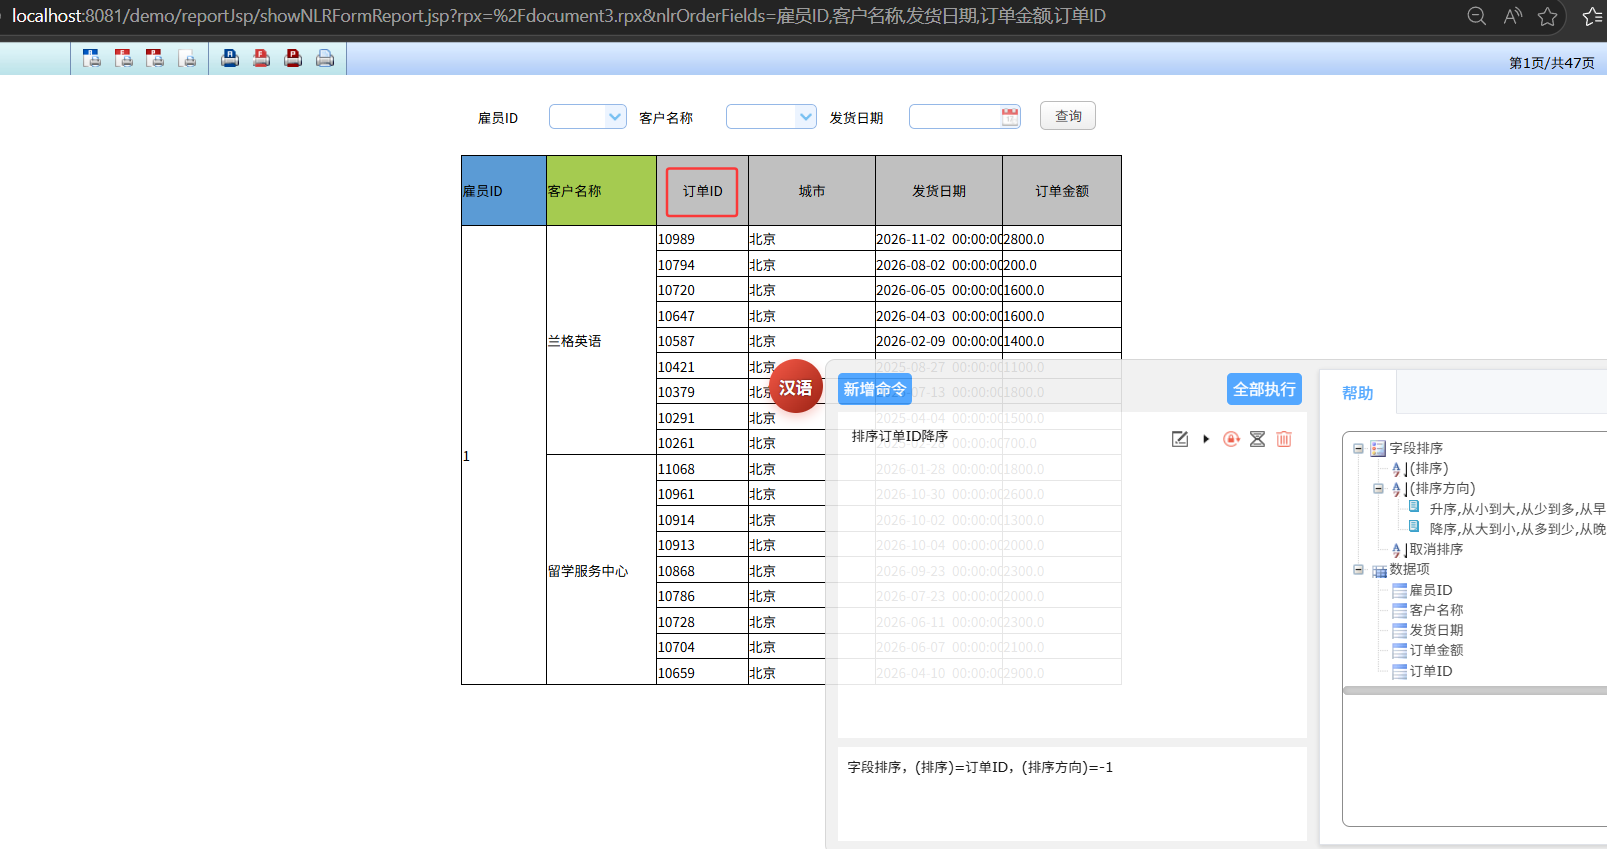Image resolution: width=1607 pixels, height=849 pixels.
Task: Collapse the 数据项 tree node
Action: pos(1358,569)
